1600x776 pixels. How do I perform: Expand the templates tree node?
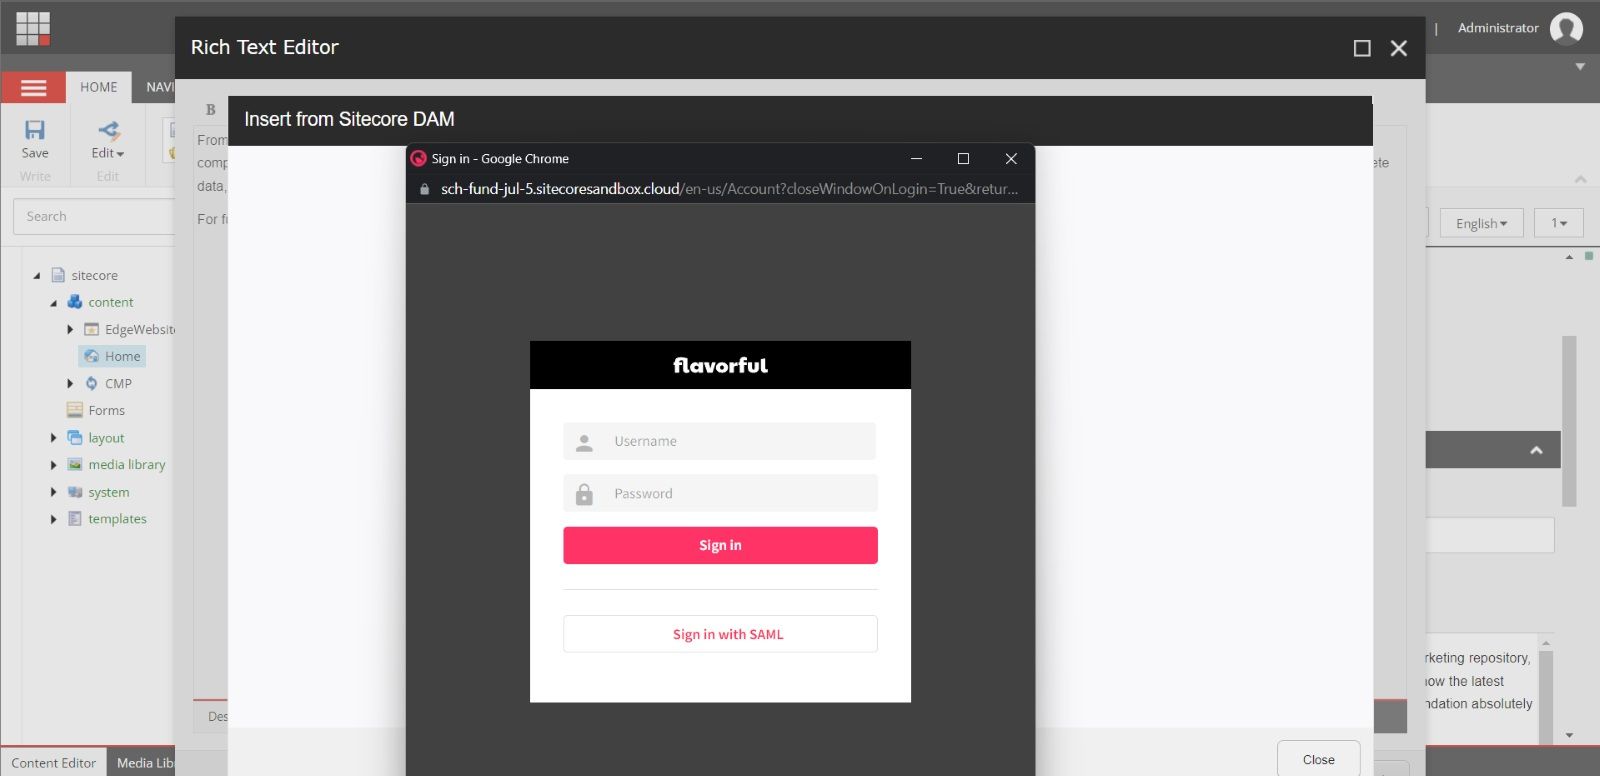(x=53, y=519)
